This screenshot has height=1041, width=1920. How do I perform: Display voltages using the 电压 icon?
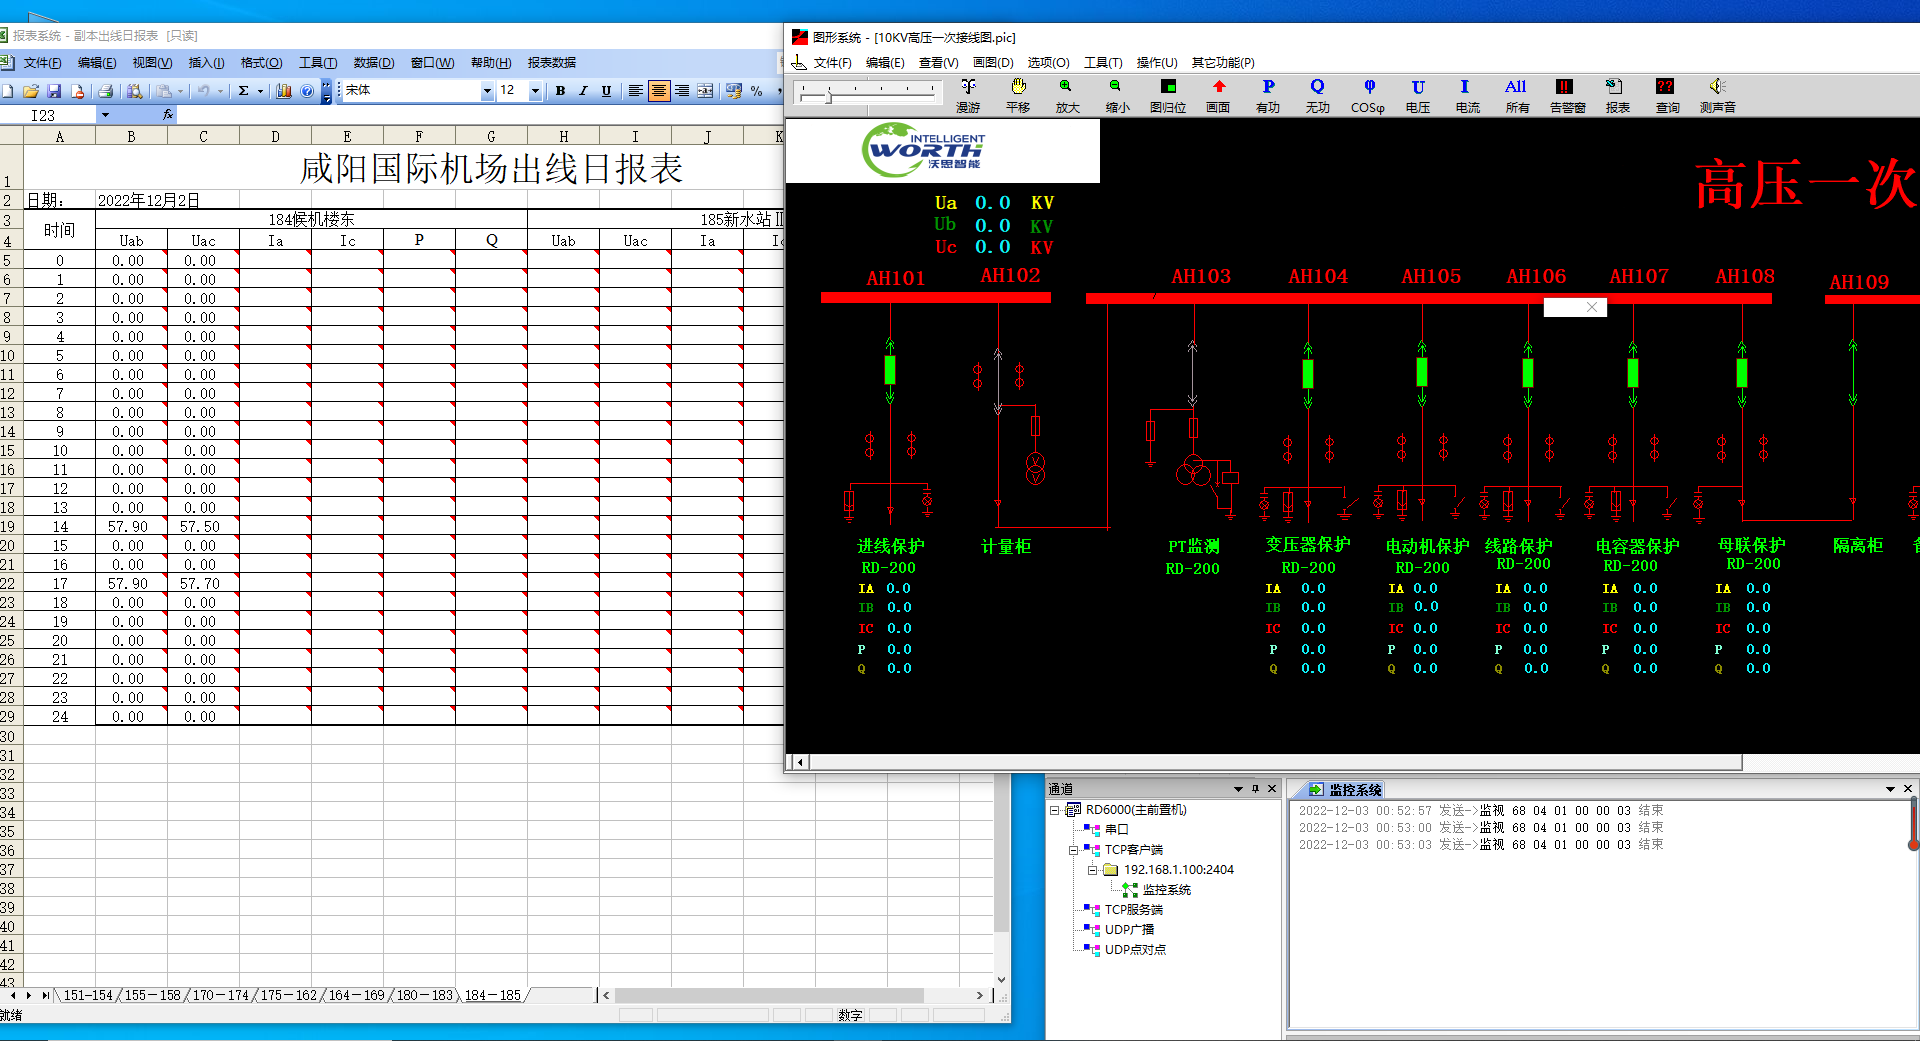pos(1417,95)
